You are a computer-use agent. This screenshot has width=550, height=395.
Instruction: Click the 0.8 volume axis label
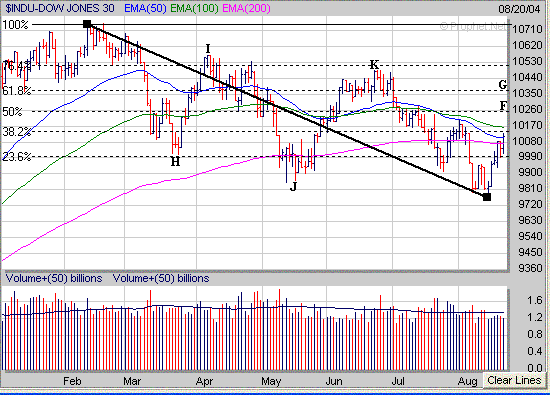(535, 334)
